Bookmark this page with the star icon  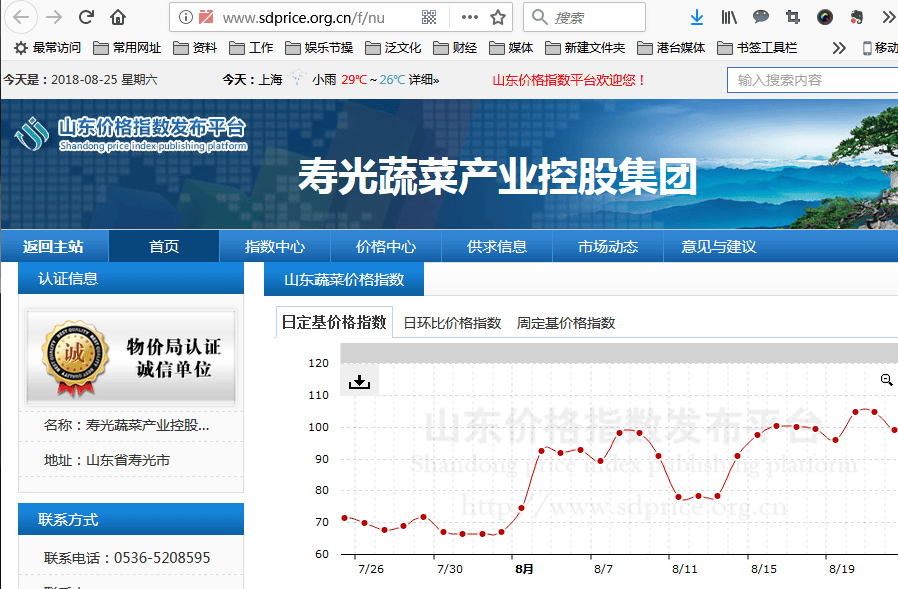(498, 17)
